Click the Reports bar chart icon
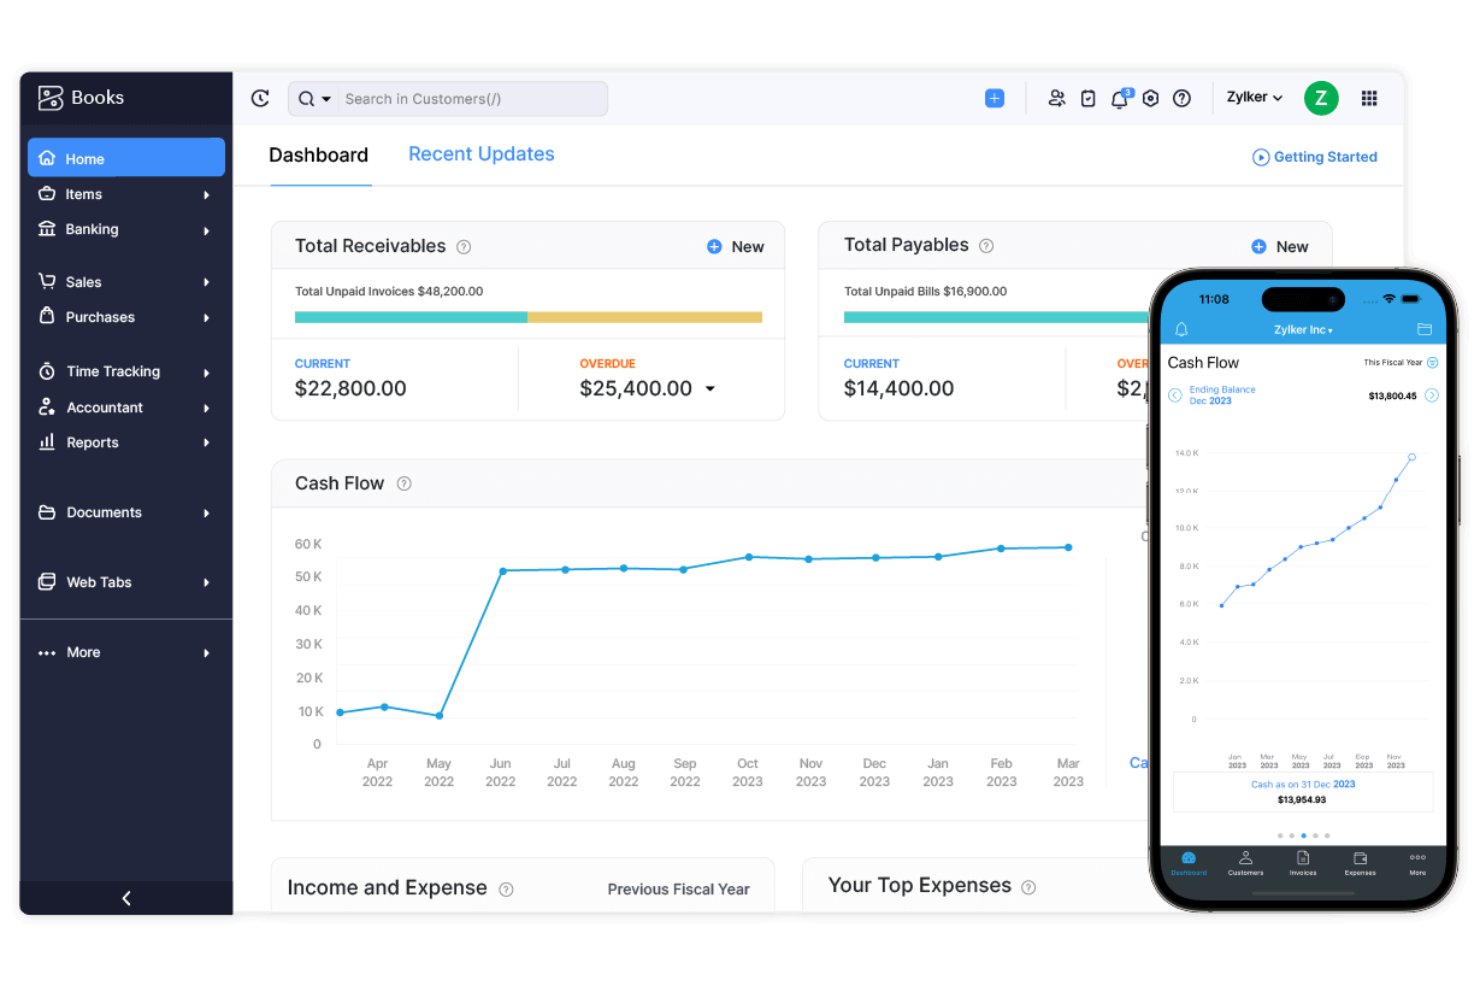 [x=47, y=442]
